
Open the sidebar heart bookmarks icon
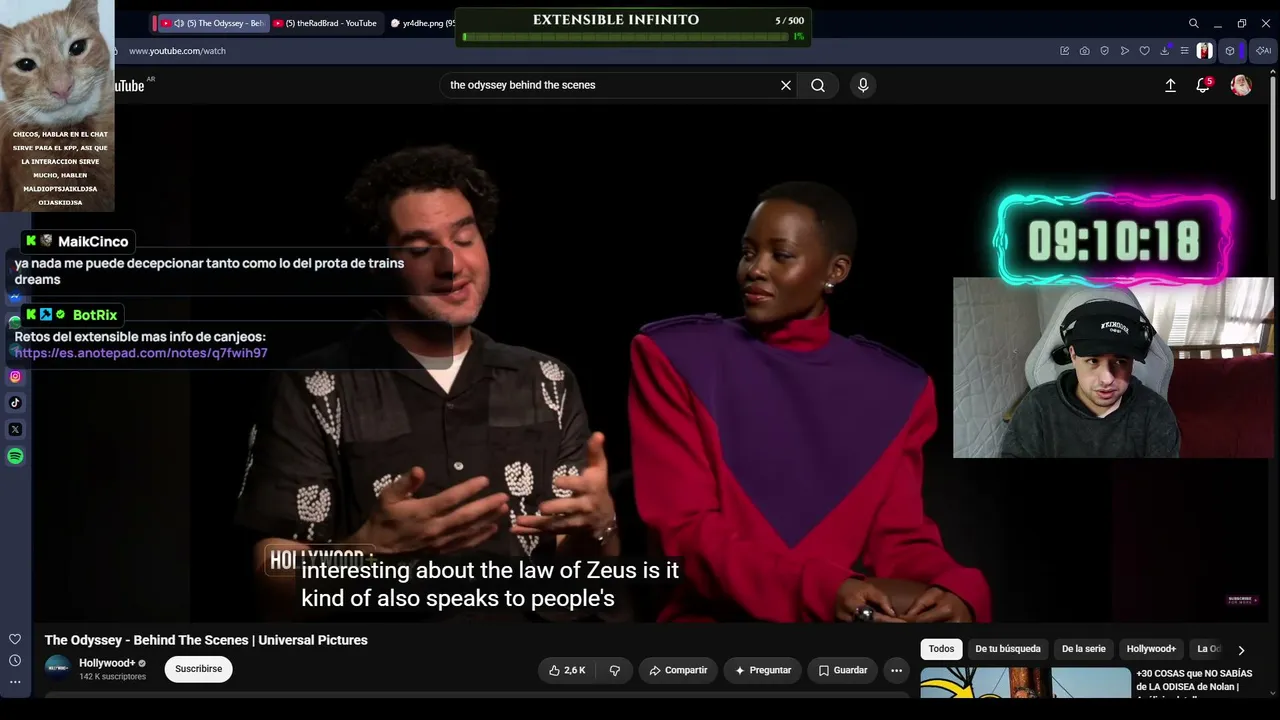pyautogui.click(x=15, y=639)
